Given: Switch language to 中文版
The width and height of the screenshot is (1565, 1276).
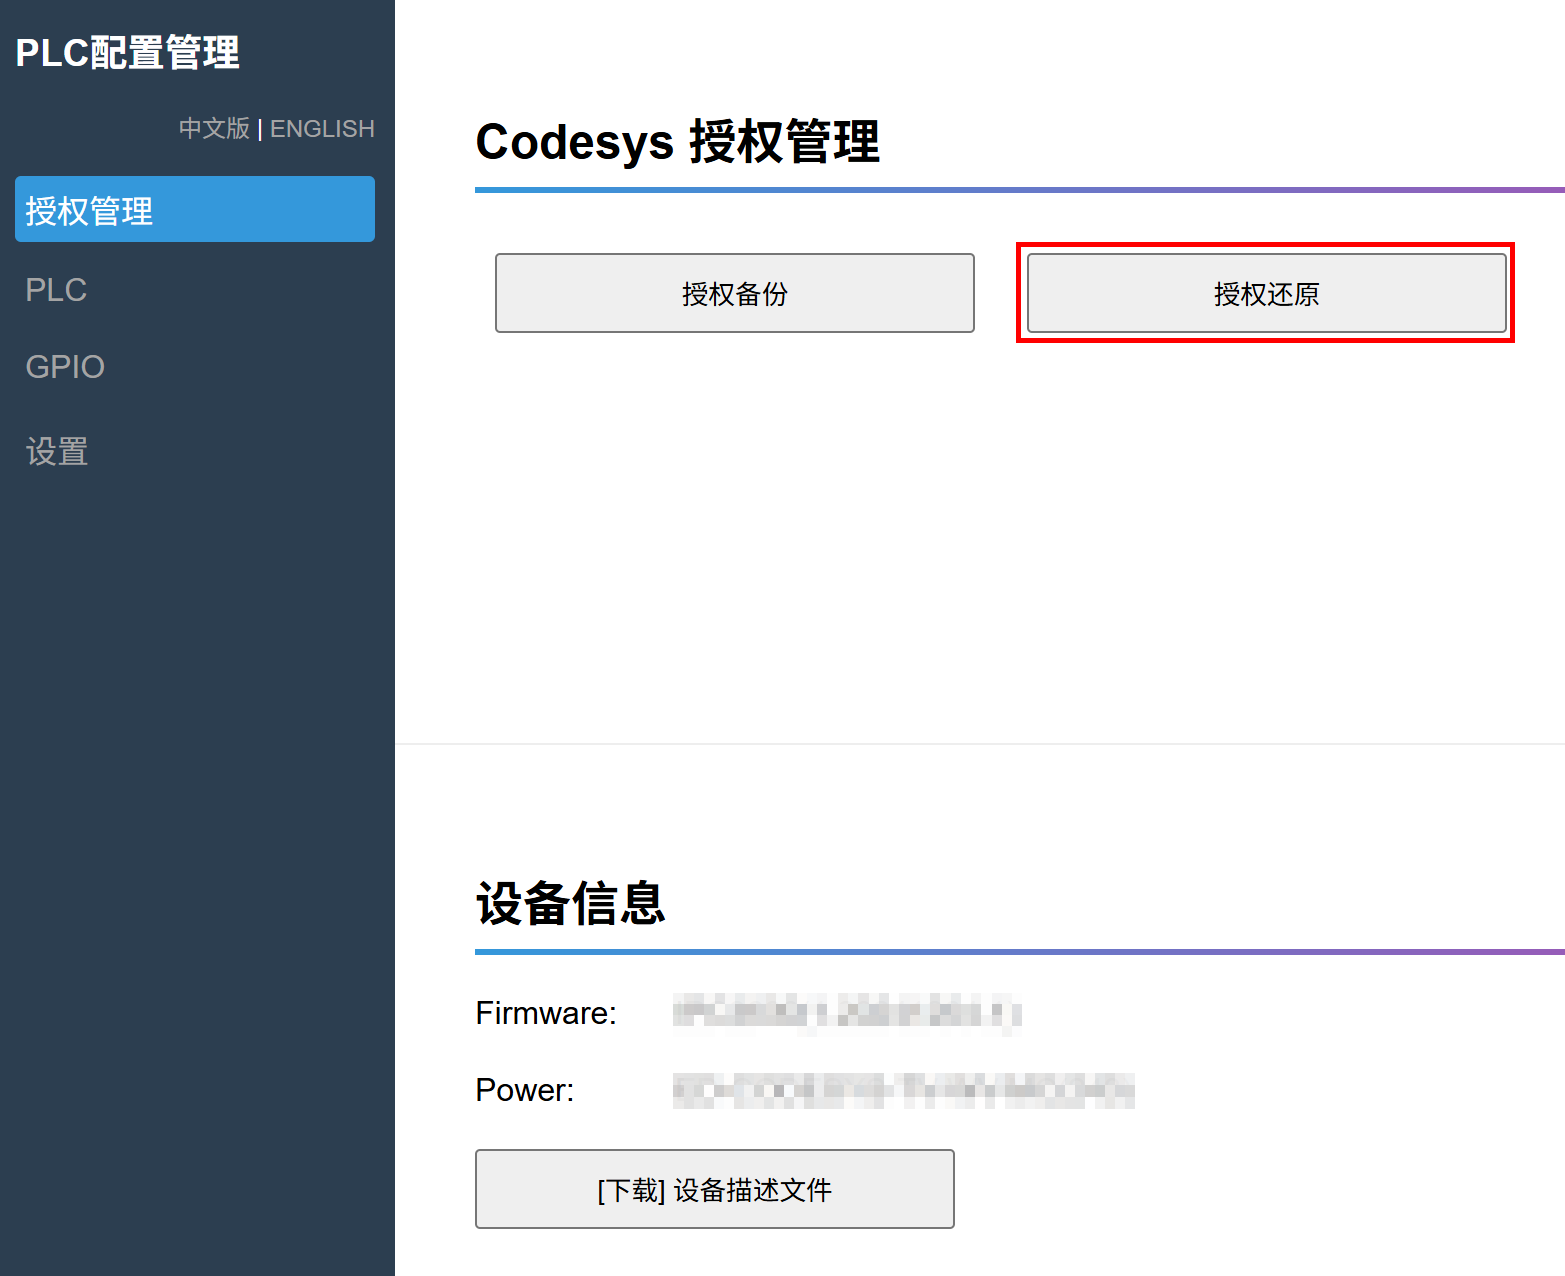Looking at the screenshot, I should coord(214,129).
